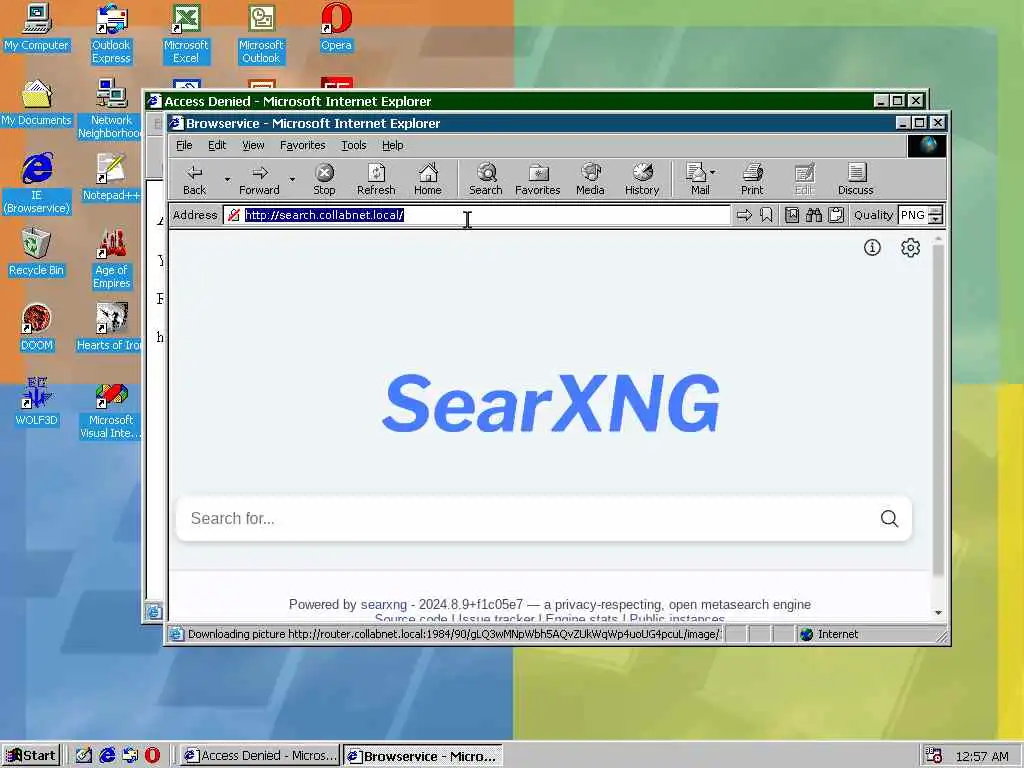Switch to Access Denied taskbar button
The width and height of the screenshot is (1024, 768).
click(x=259, y=756)
